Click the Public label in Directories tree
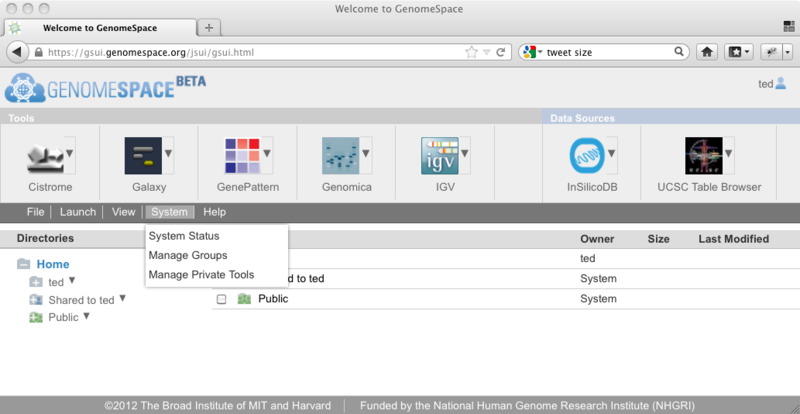 (63, 318)
